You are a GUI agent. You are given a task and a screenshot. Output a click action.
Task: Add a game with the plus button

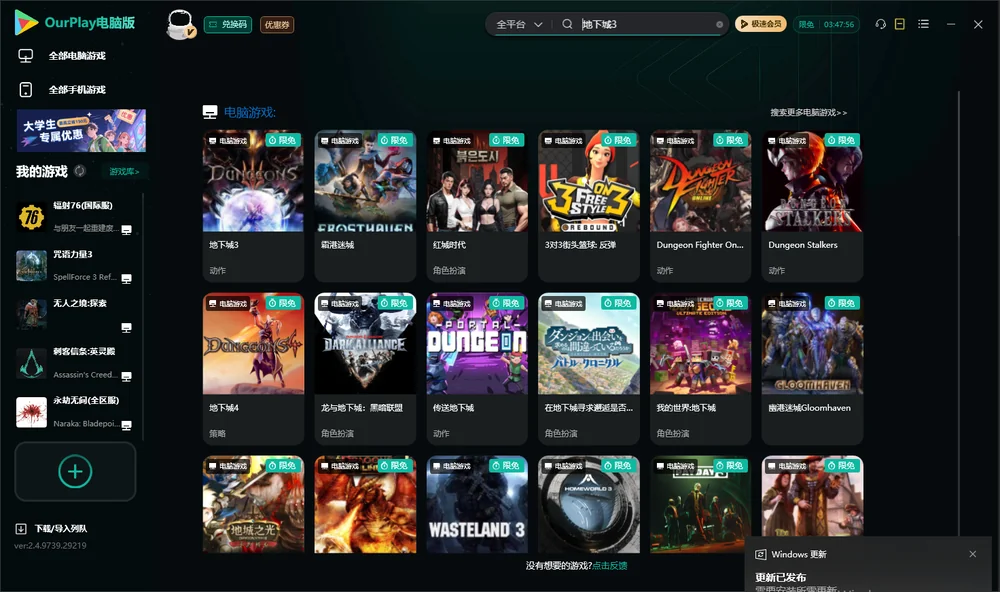coord(75,471)
